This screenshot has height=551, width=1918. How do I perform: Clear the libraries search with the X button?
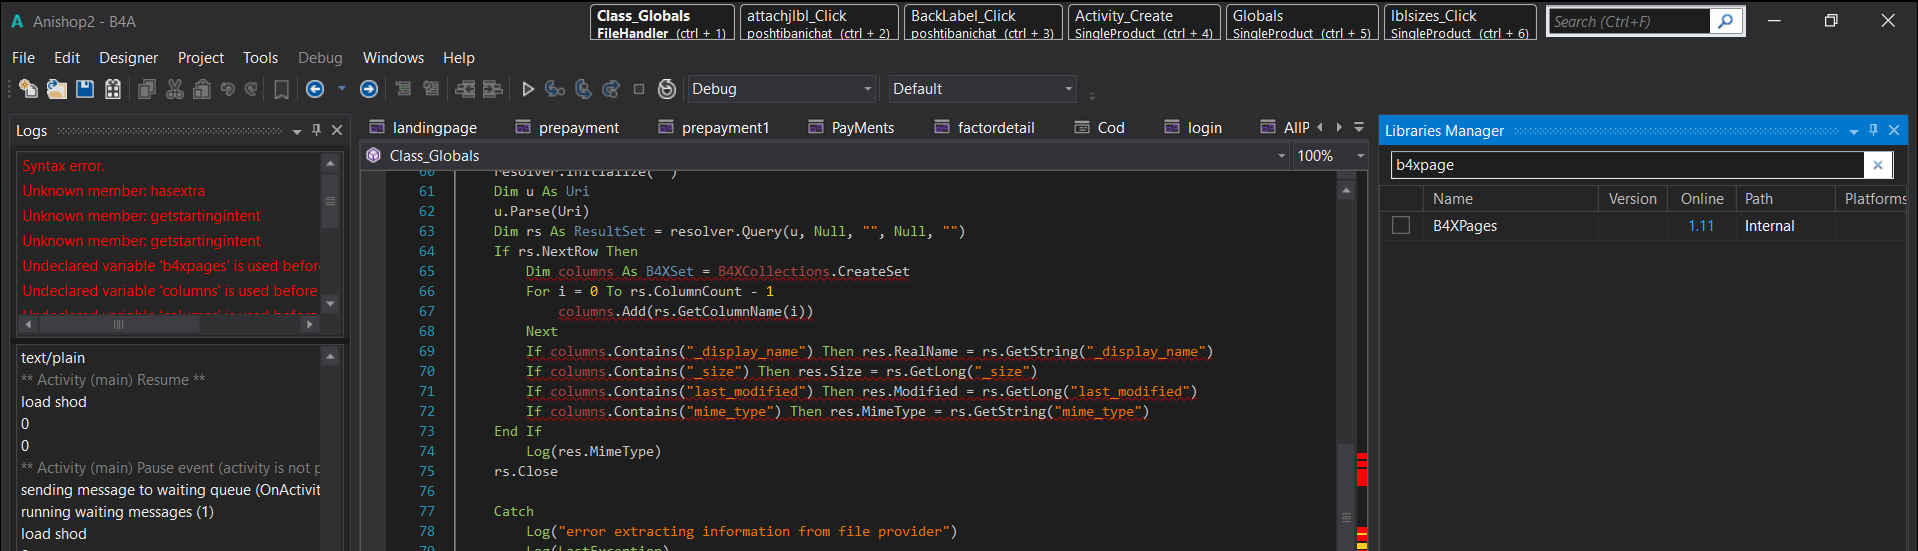1877,165
